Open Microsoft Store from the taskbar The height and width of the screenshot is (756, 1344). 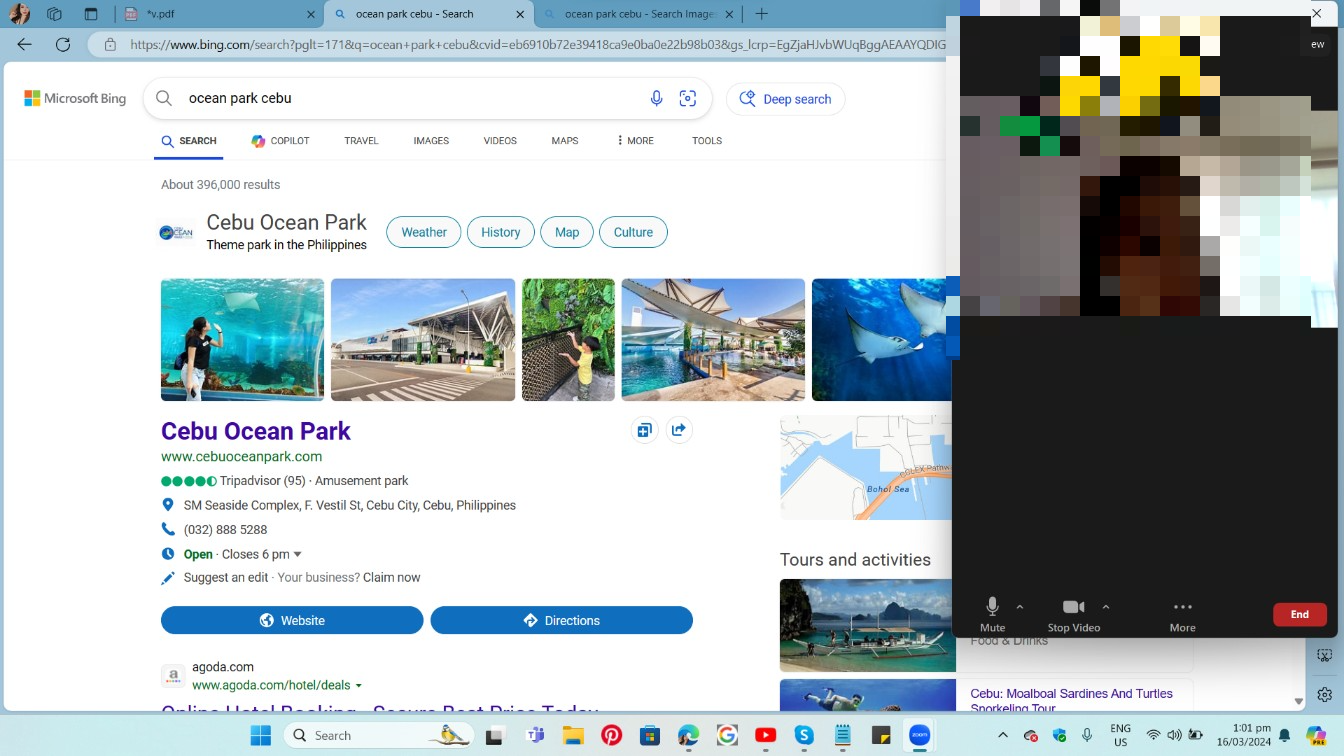pos(650,735)
